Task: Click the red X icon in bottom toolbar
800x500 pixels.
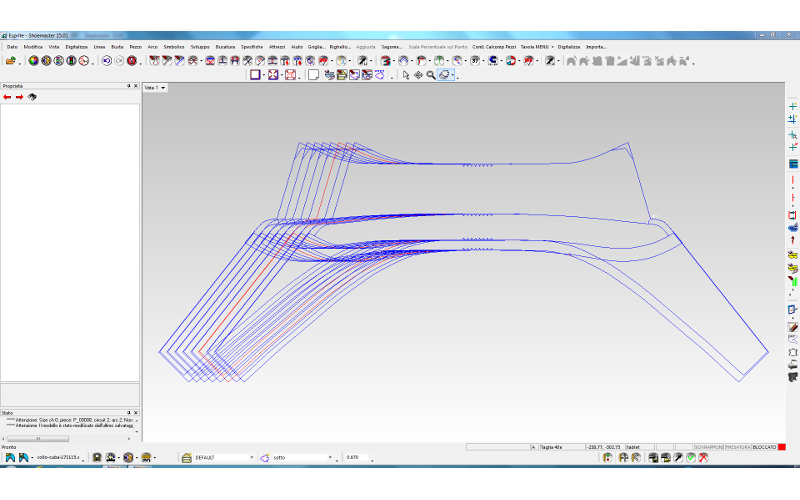Action: coord(703,457)
